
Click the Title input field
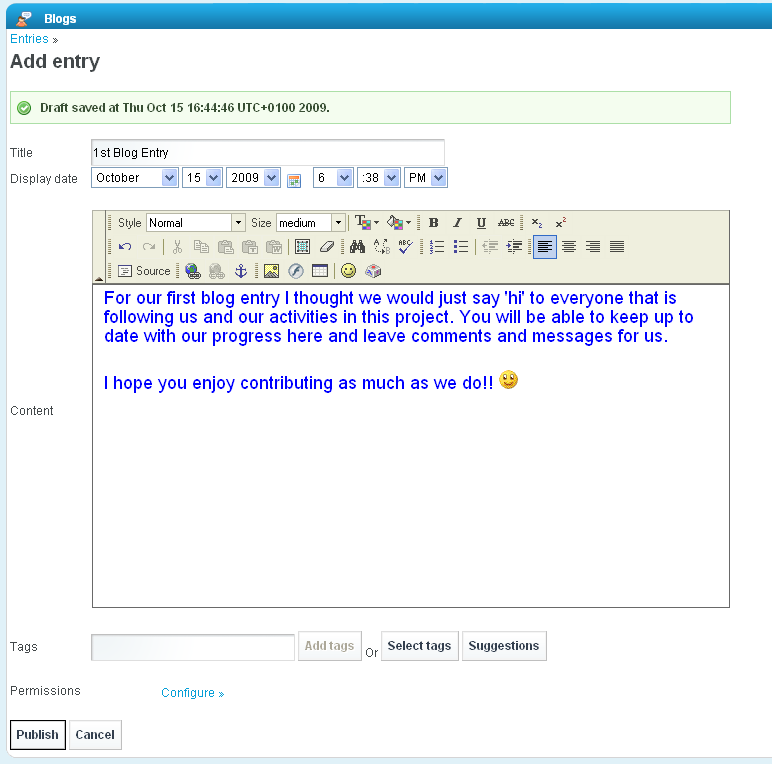(268, 153)
